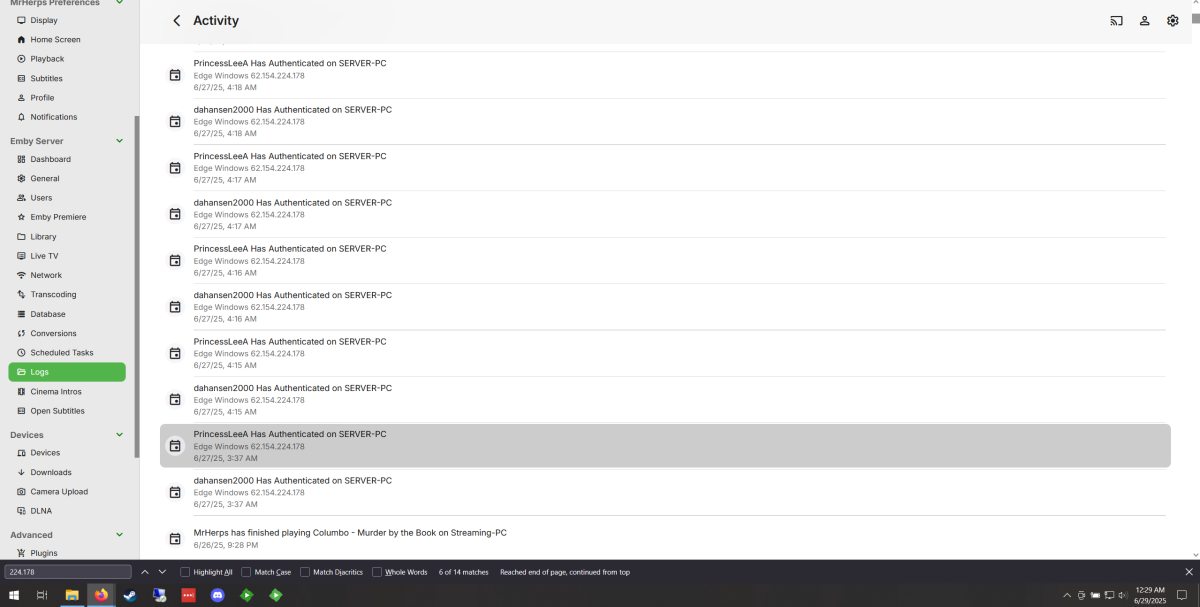Open Firefox from the taskbar
Viewport: 1200px width, 607px height.
tap(101, 595)
